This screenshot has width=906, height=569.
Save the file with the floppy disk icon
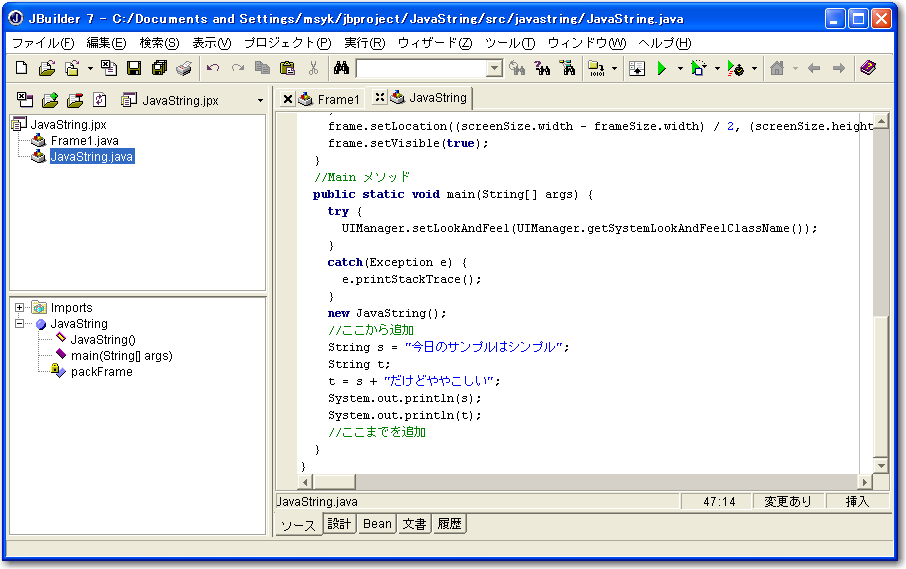[x=134, y=68]
